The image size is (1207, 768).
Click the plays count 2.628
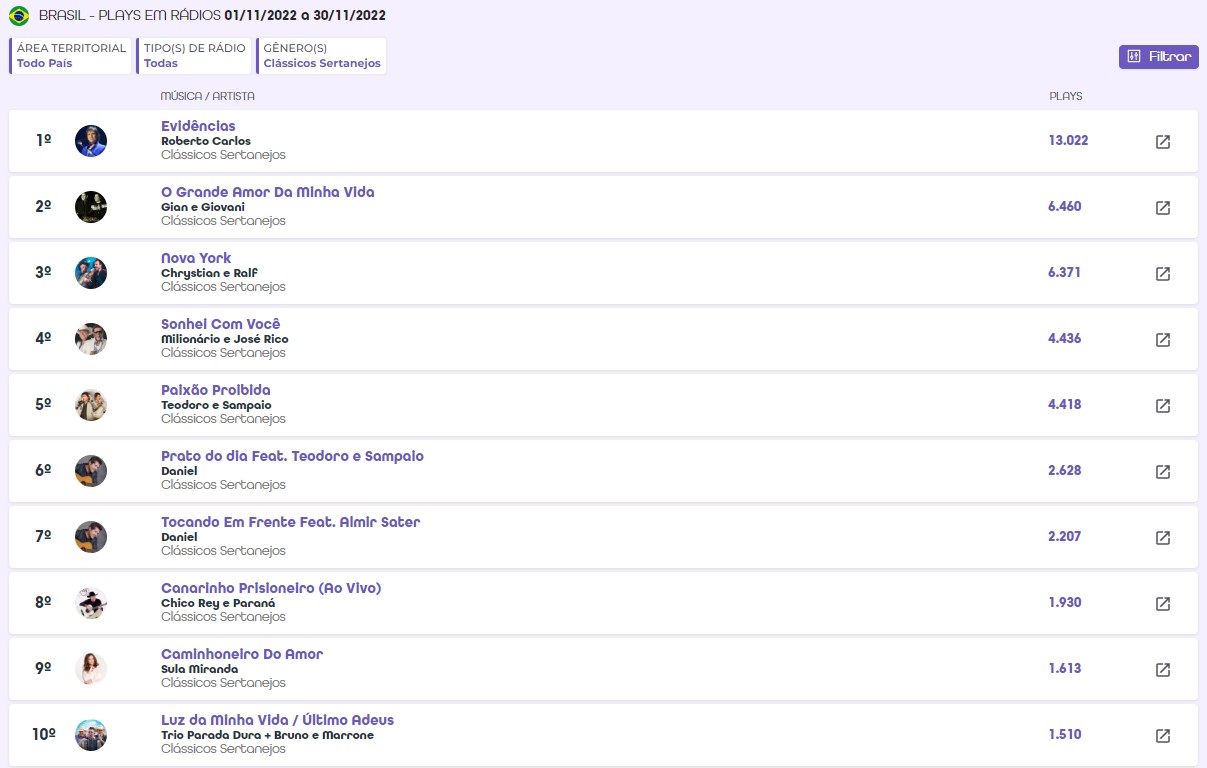tap(1065, 471)
